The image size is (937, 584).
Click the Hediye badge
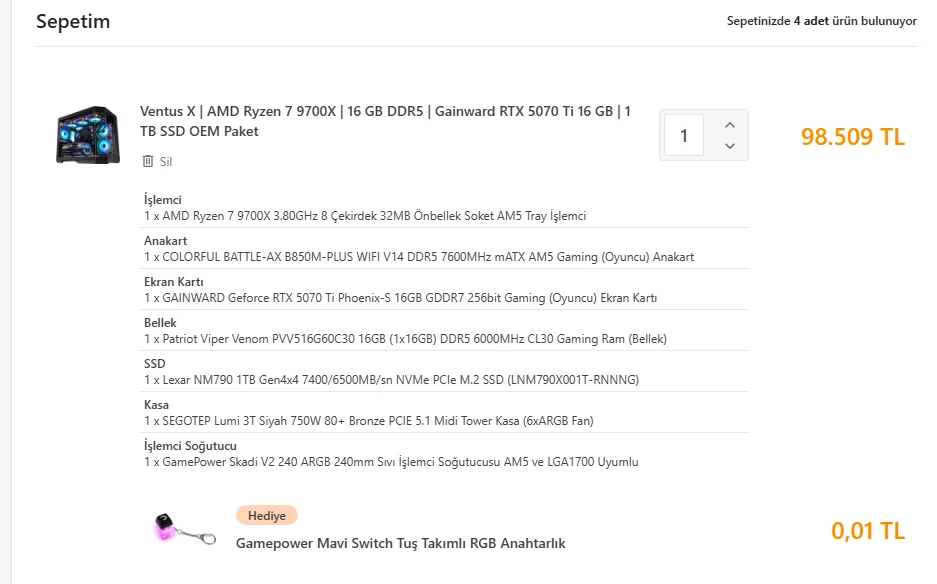[267, 515]
